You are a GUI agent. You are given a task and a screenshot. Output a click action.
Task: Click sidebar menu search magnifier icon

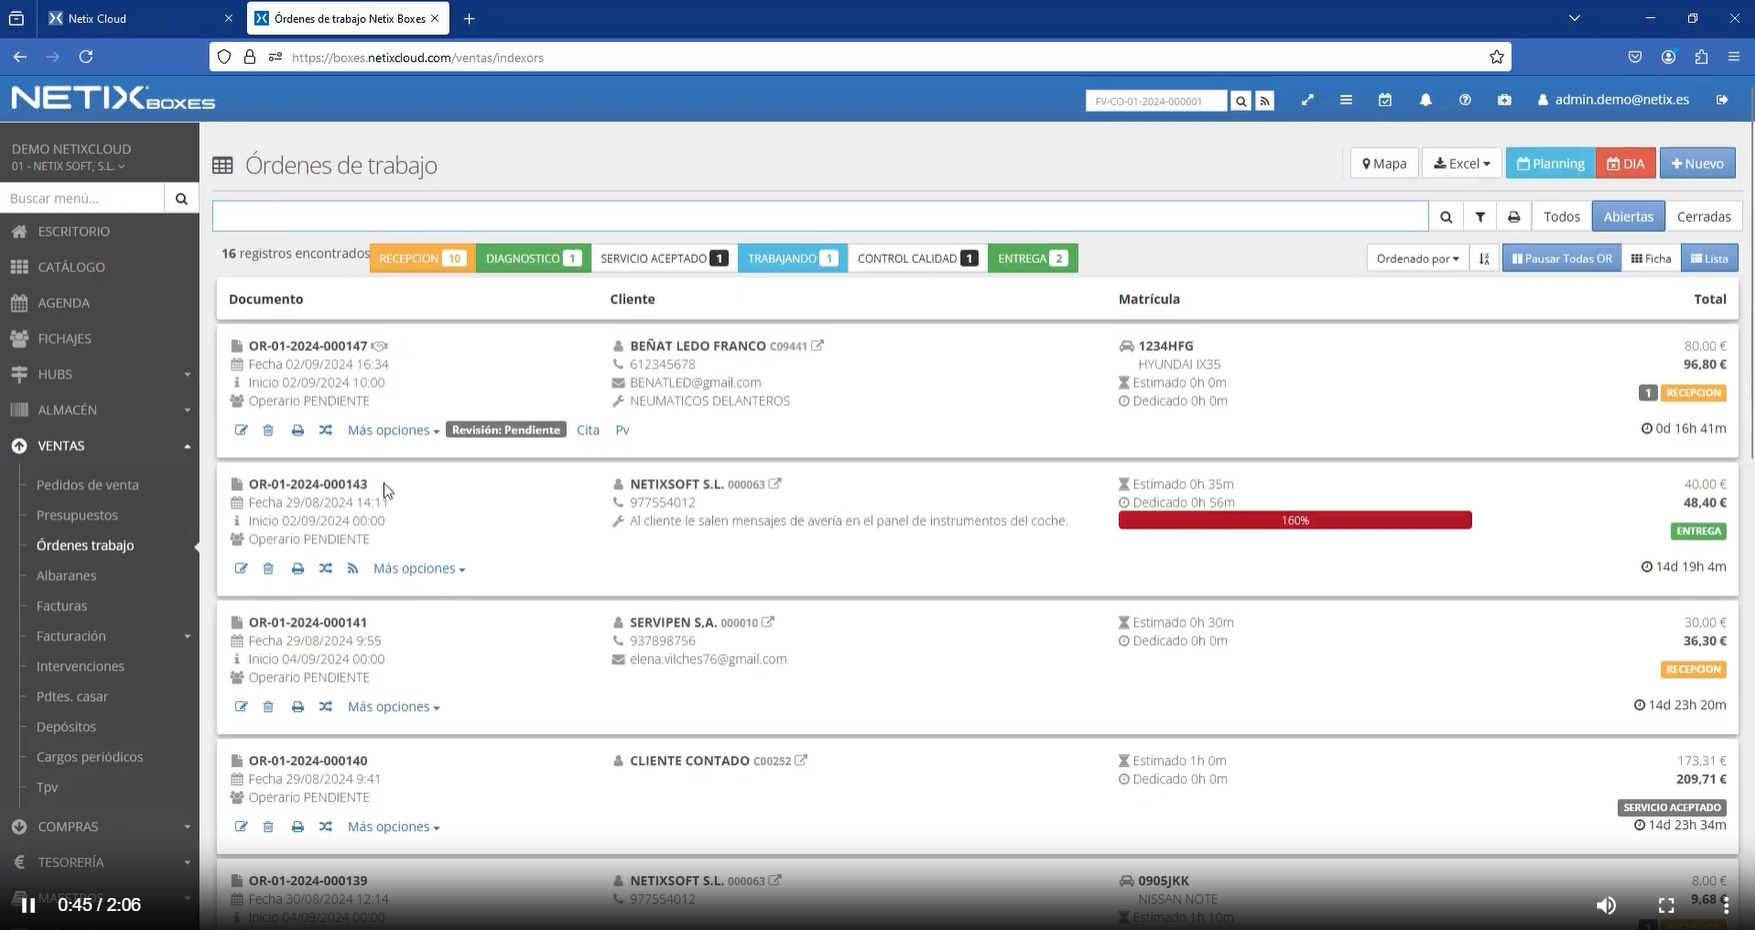[181, 198]
